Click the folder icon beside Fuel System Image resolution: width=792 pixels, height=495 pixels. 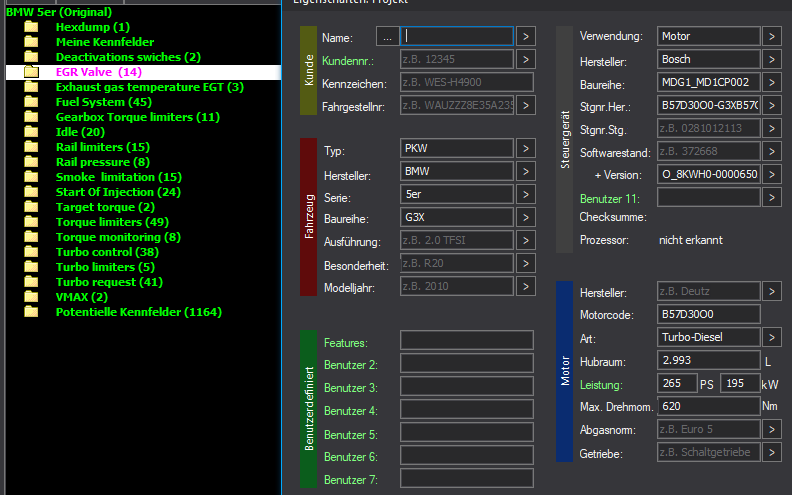point(31,102)
